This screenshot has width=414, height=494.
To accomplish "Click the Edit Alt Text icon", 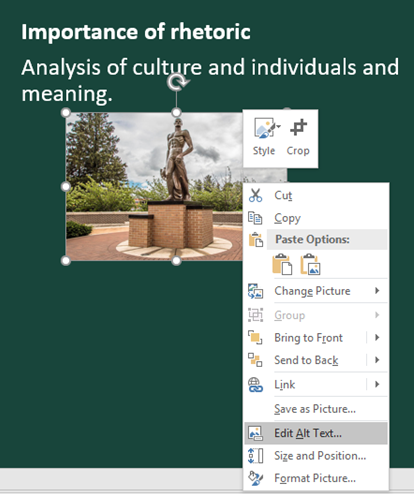I will point(255,433).
